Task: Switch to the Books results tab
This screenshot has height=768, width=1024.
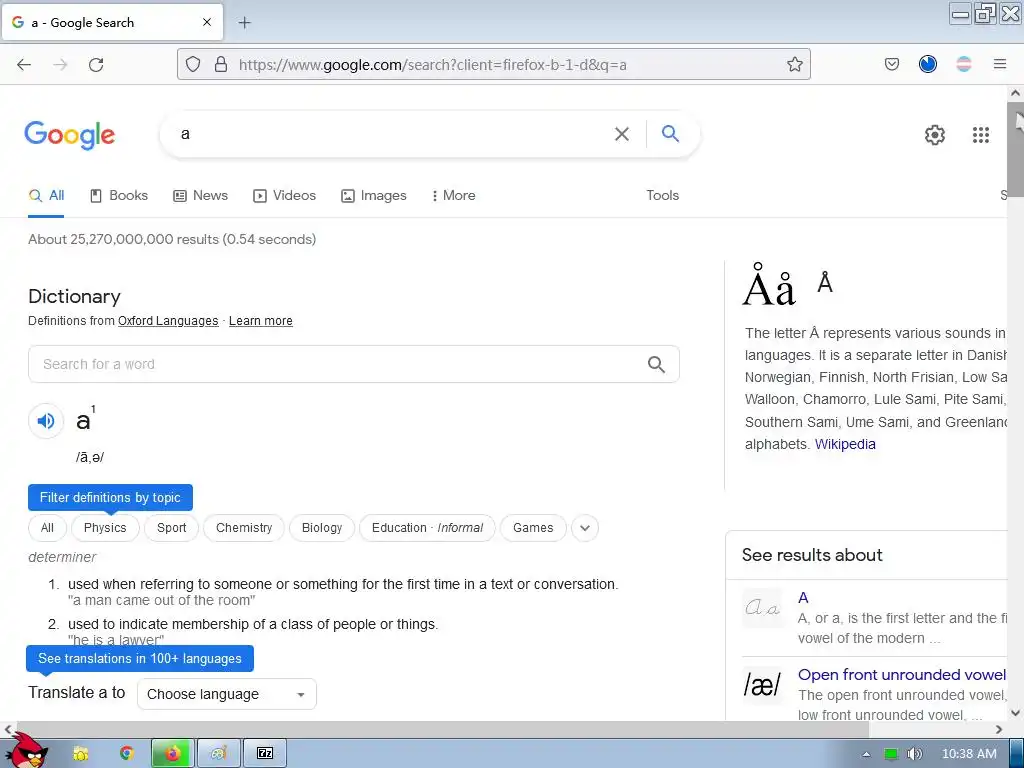Action: (x=119, y=195)
